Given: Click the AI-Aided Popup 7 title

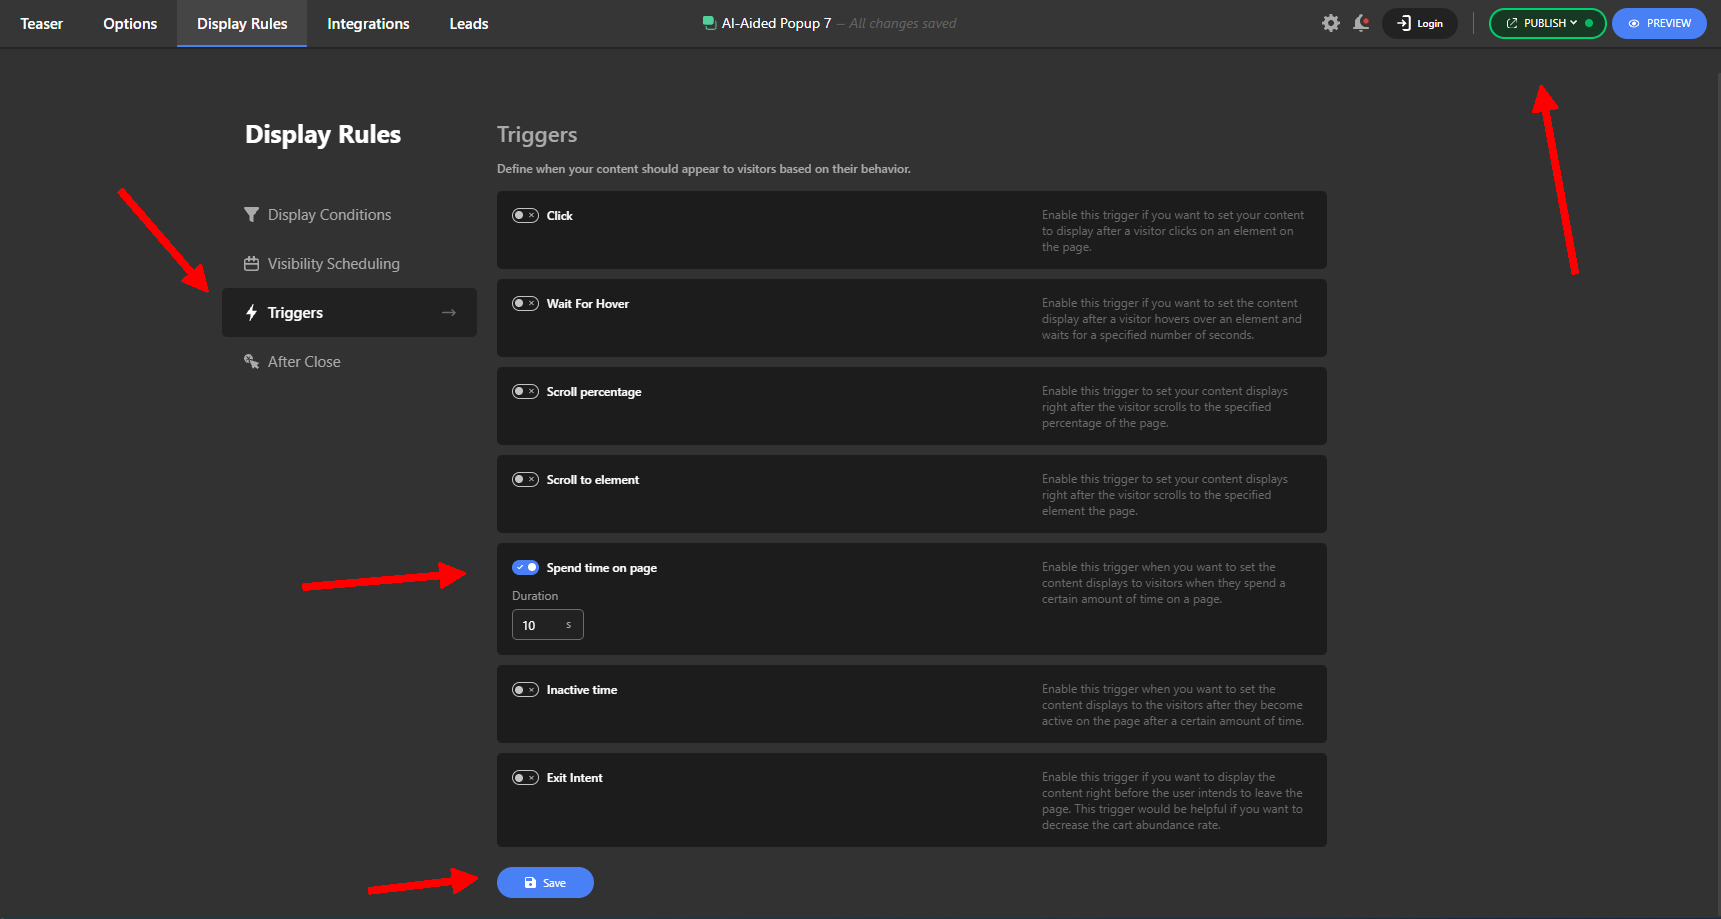Looking at the screenshot, I should point(776,23).
